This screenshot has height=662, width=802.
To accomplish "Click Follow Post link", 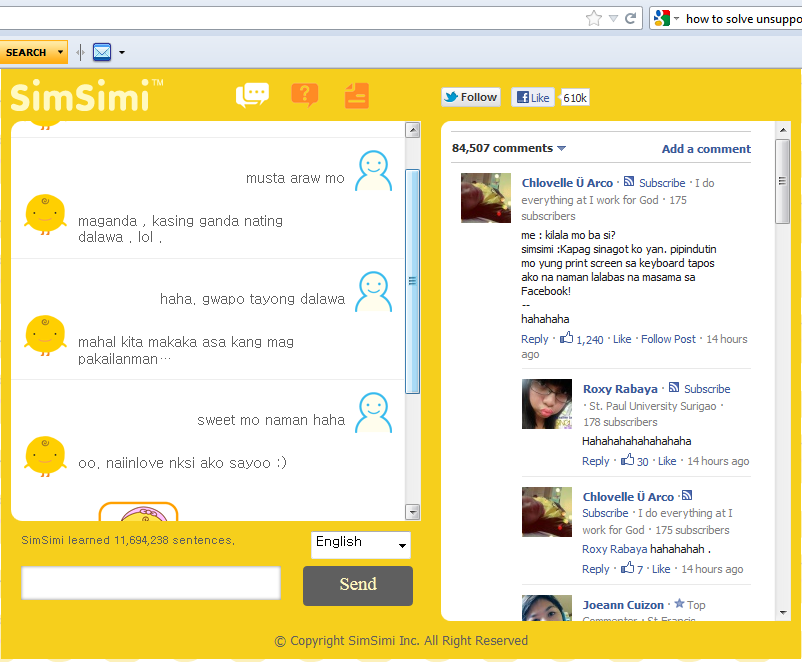I will pyautogui.click(x=669, y=339).
